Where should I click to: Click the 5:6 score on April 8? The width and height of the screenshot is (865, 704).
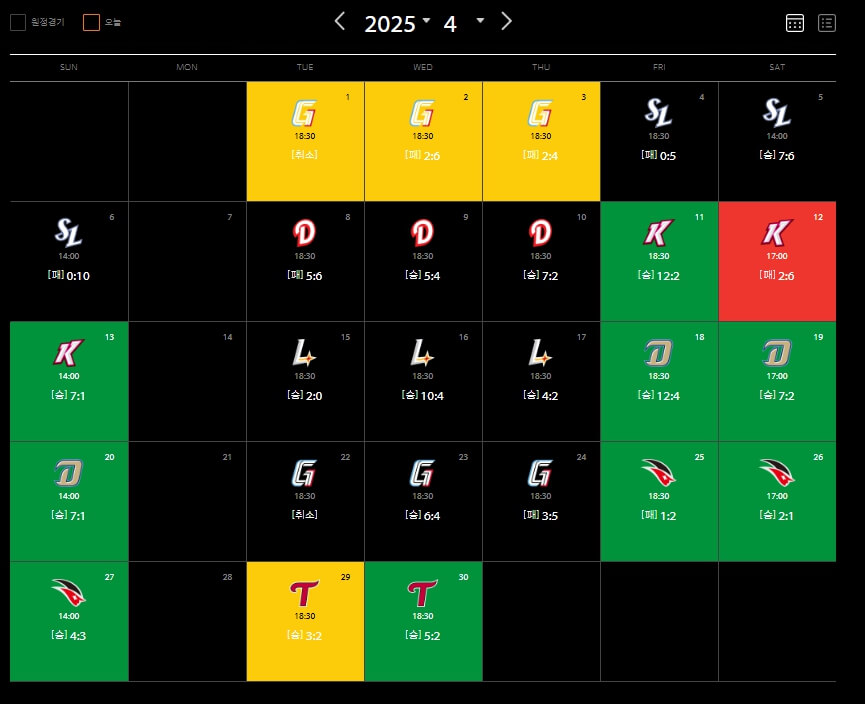click(314, 276)
